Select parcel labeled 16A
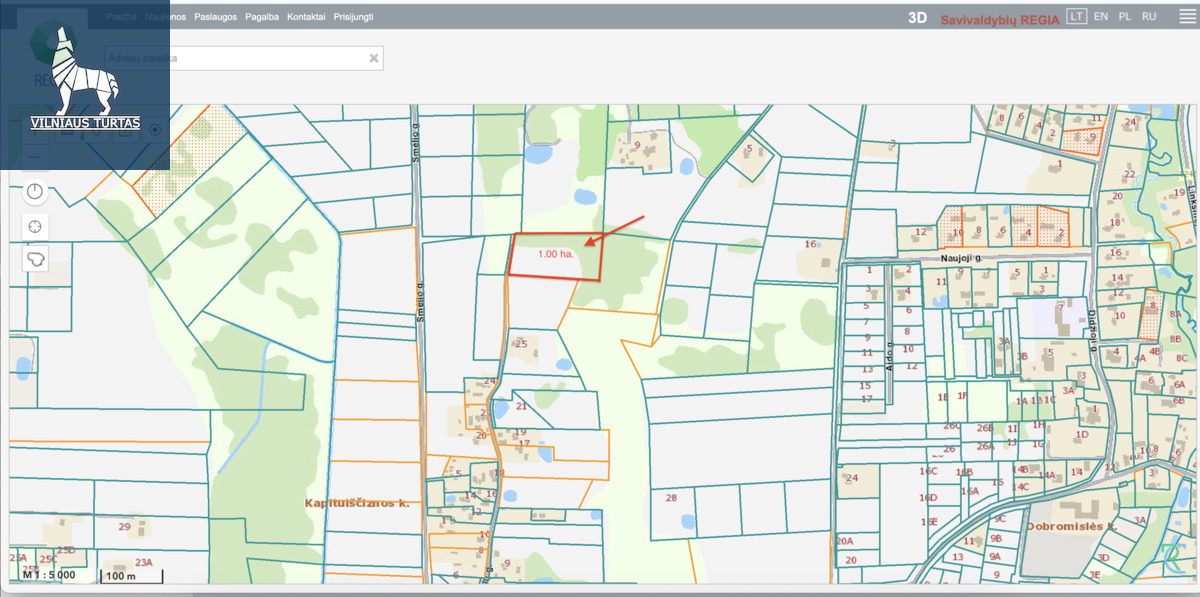Image resolution: width=1200 pixels, height=597 pixels. pos(970,491)
